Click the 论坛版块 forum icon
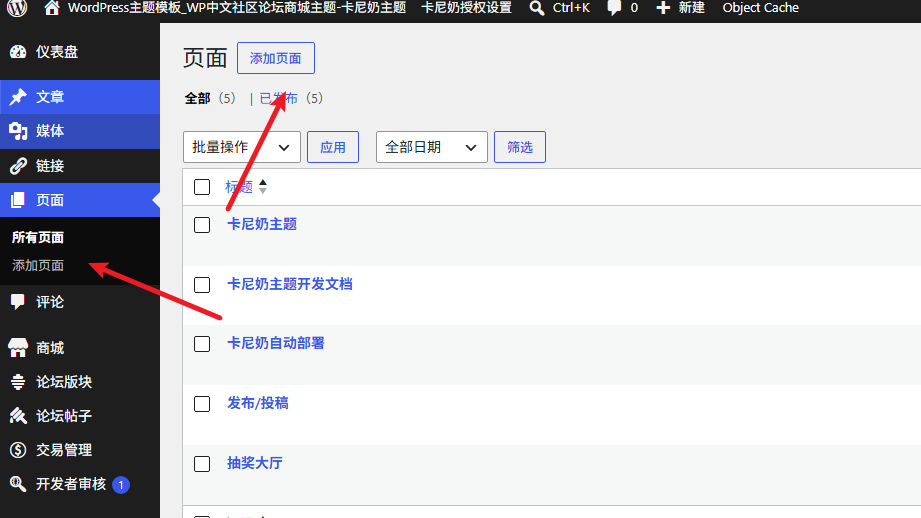Viewport: 921px width, 518px height. point(18,382)
